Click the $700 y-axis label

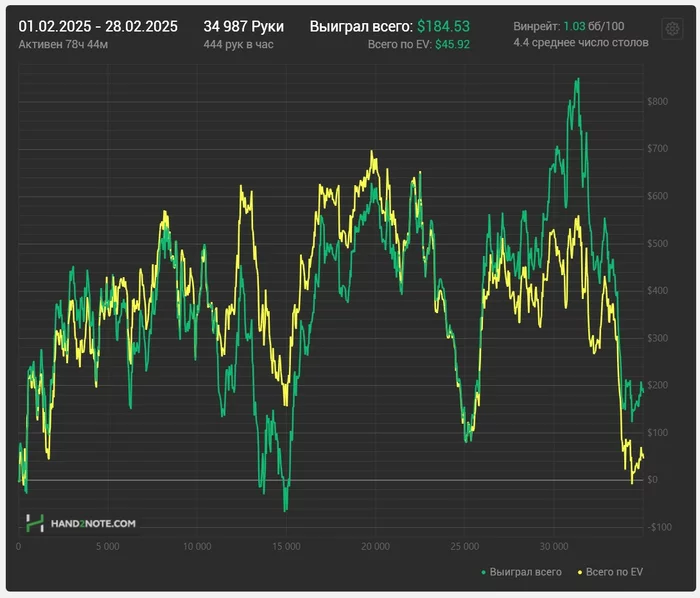(x=658, y=149)
